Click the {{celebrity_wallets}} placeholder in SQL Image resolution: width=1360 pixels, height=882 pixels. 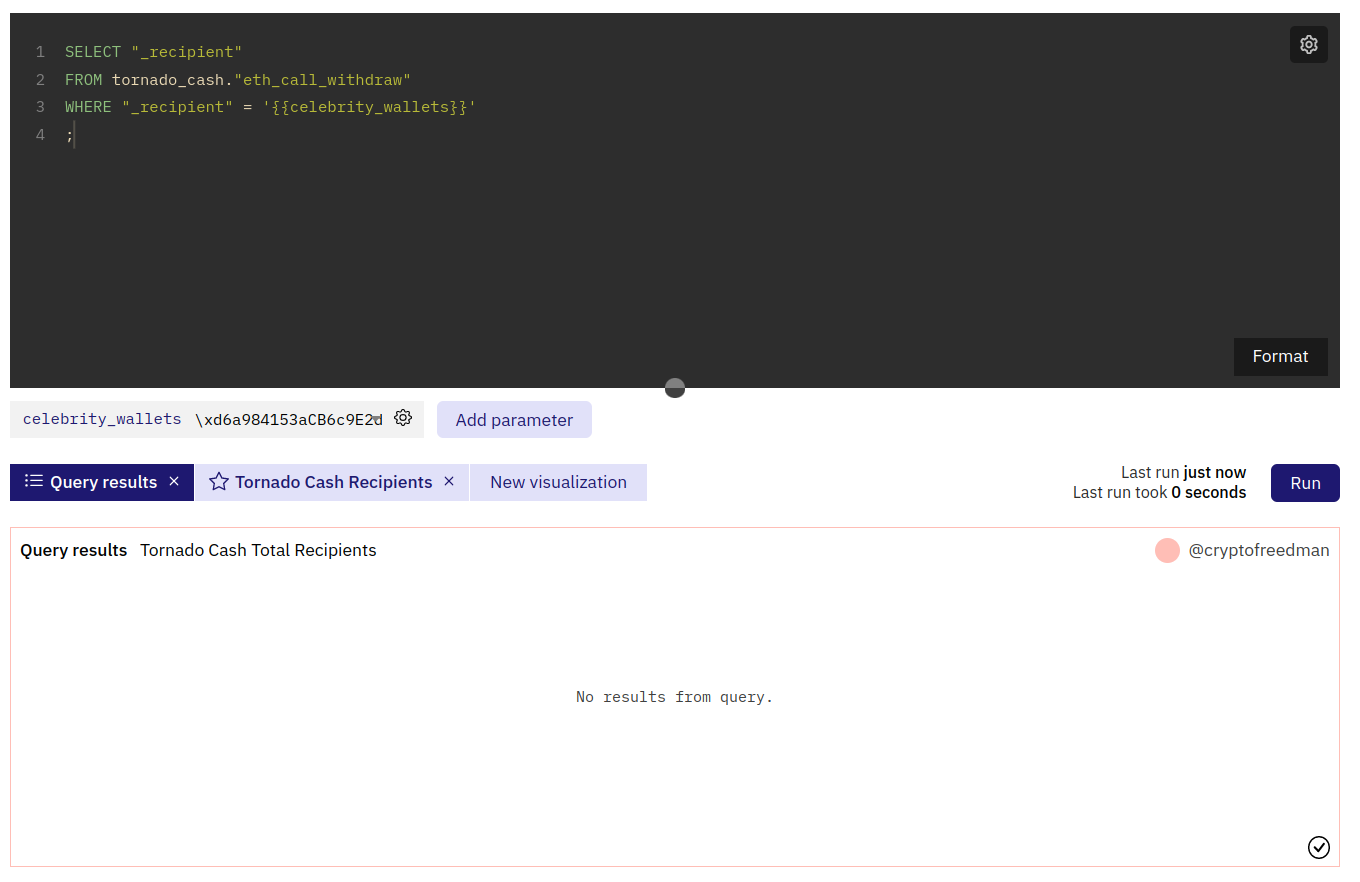coord(369,106)
